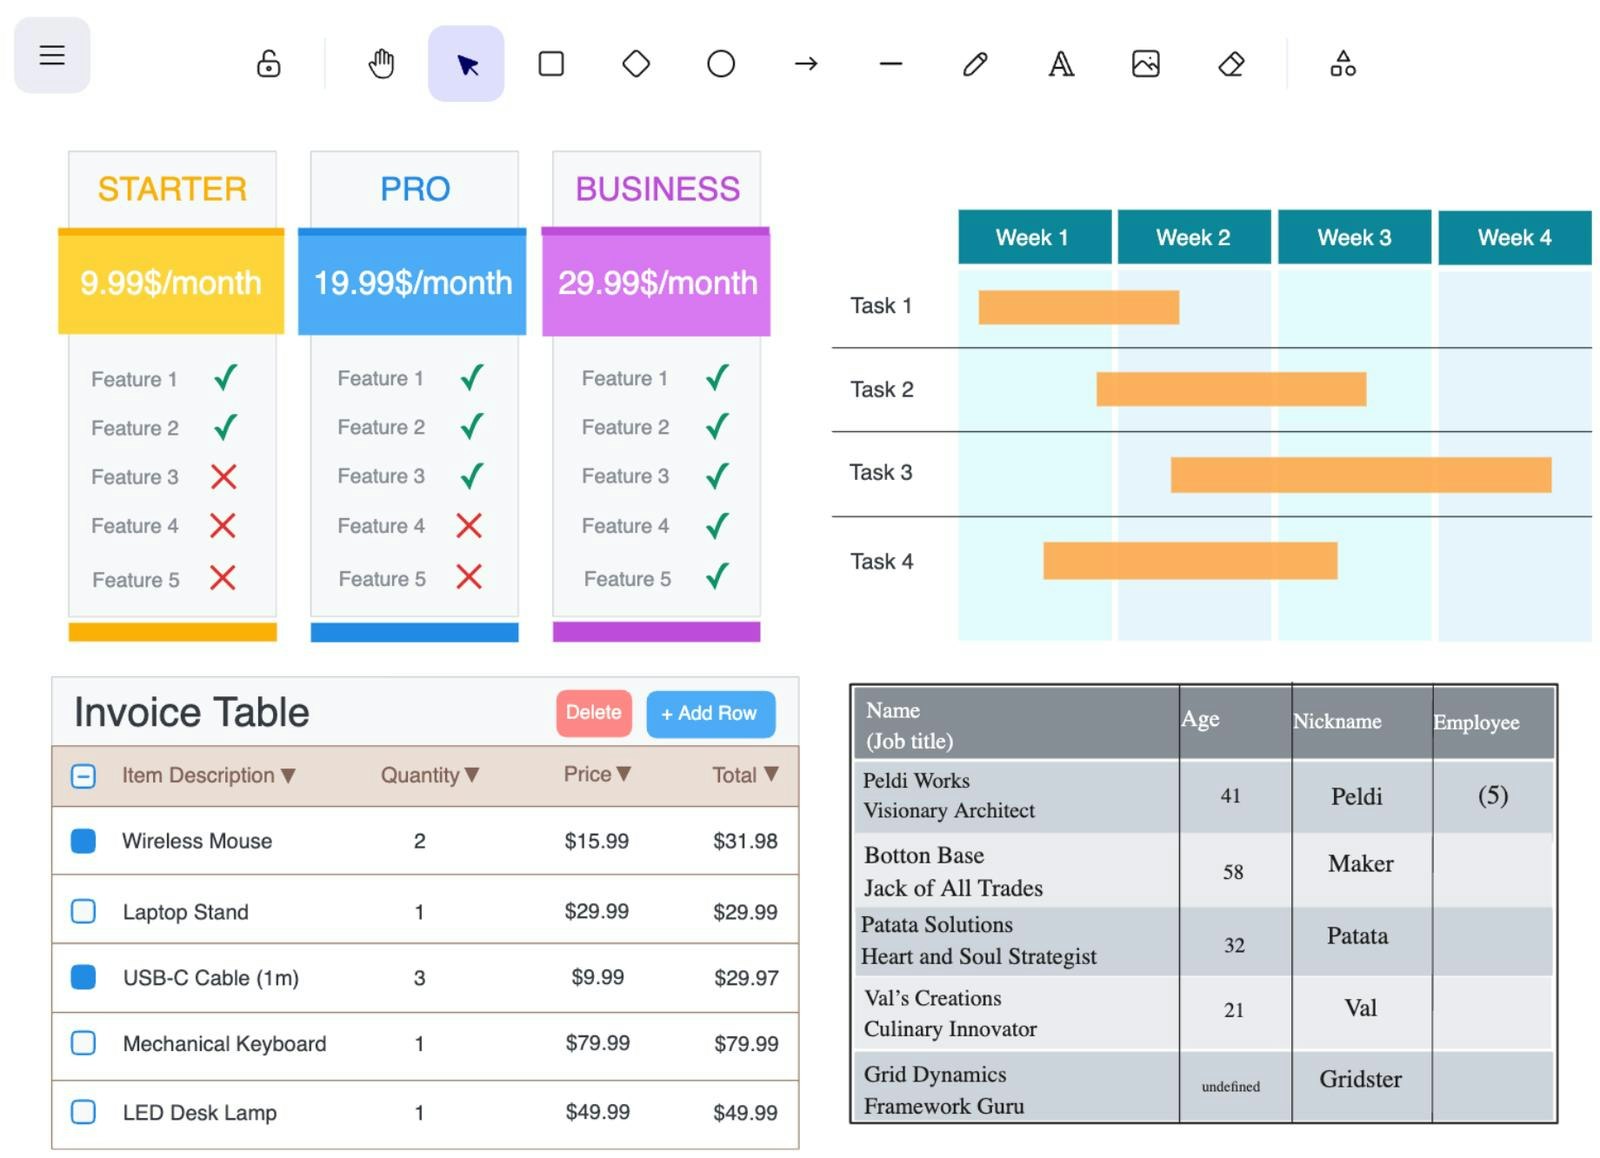
Task: Toggle the canvas lock icon
Action: (x=267, y=63)
